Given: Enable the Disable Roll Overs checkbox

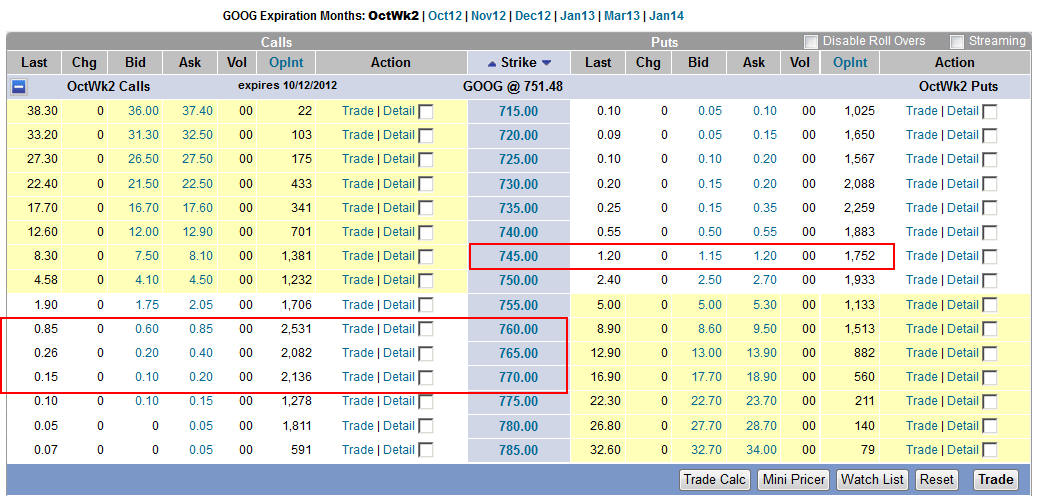Looking at the screenshot, I should tap(811, 42).
